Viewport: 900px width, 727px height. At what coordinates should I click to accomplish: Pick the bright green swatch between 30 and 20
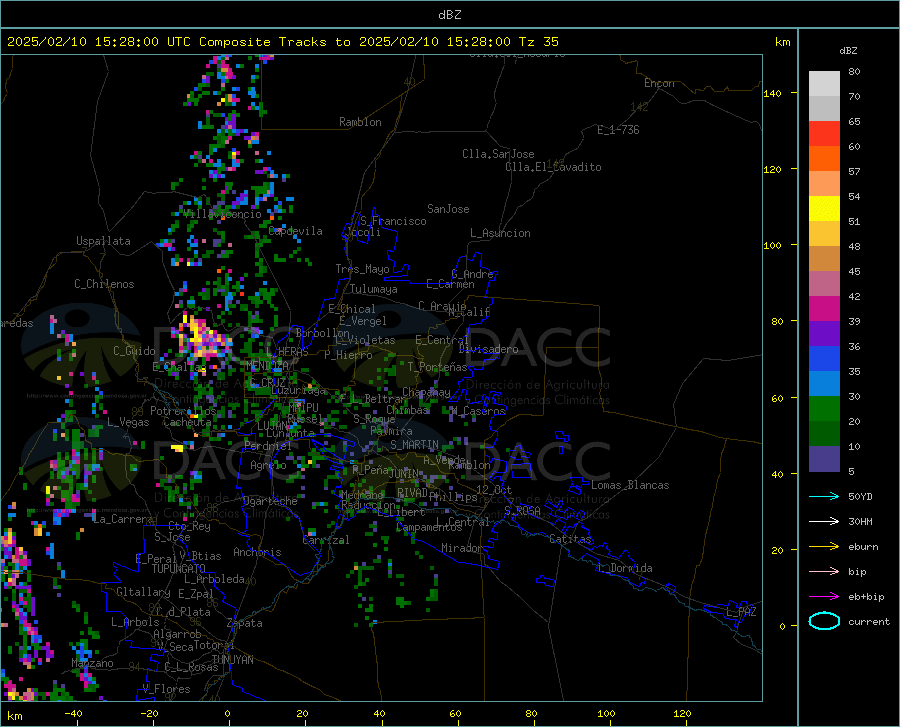pyautogui.click(x=824, y=409)
